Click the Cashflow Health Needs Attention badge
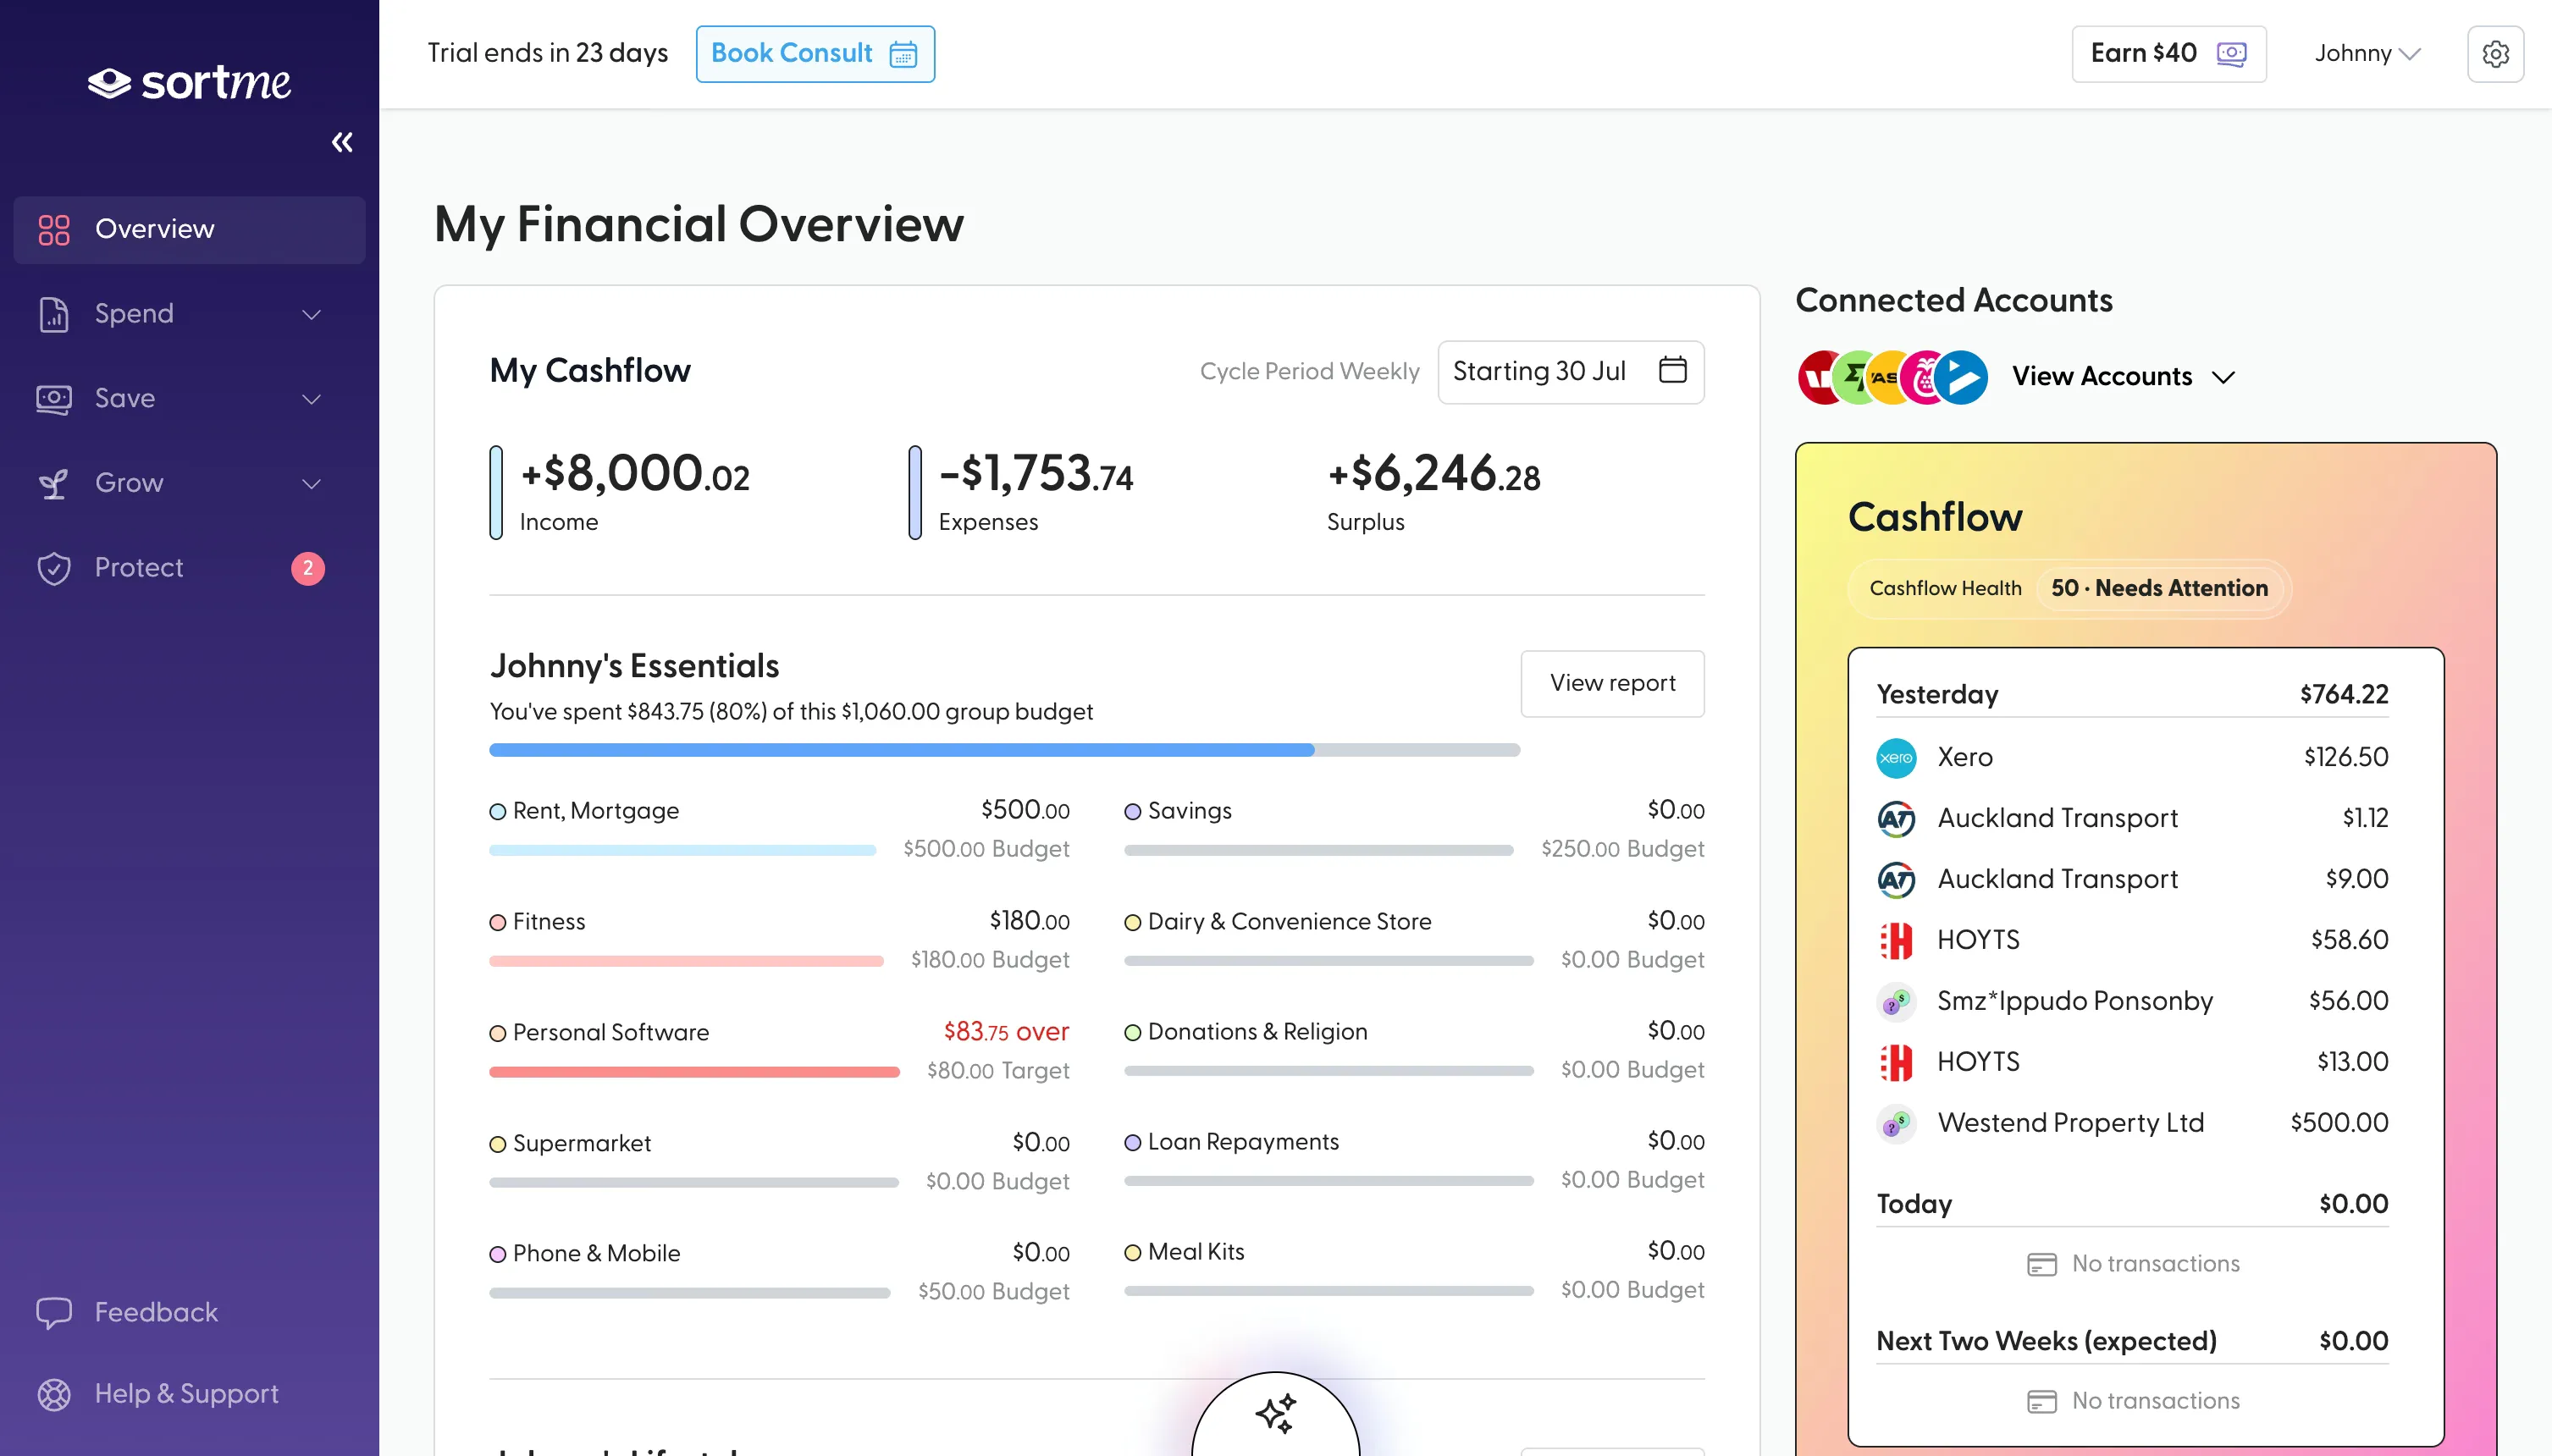Image resolution: width=2552 pixels, height=1456 pixels. [2159, 588]
